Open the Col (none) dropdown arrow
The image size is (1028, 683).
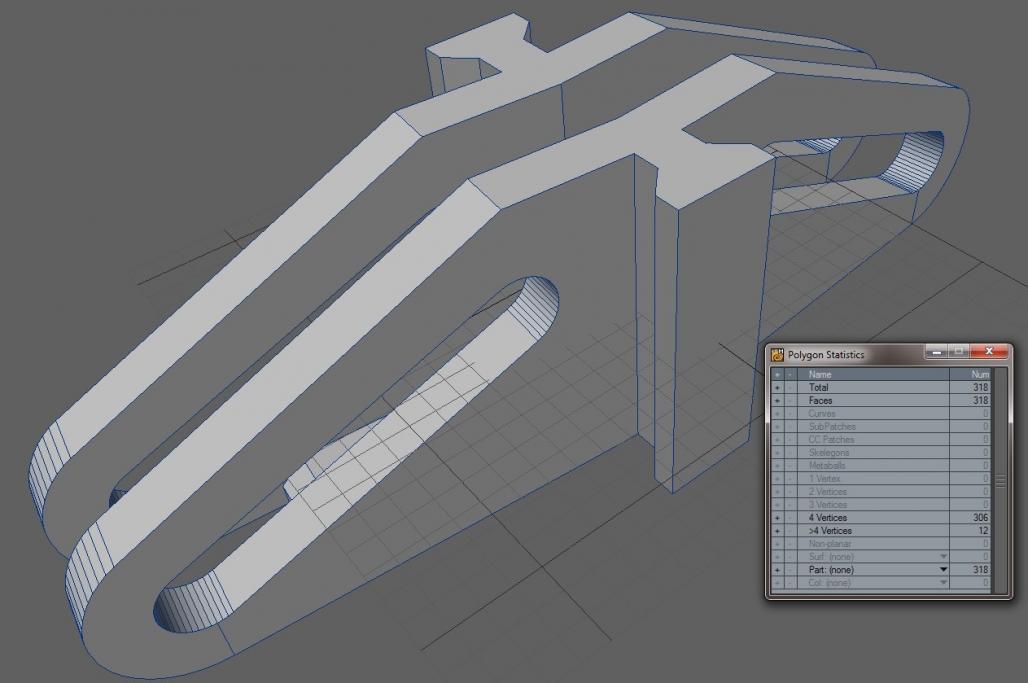click(x=942, y=583)
